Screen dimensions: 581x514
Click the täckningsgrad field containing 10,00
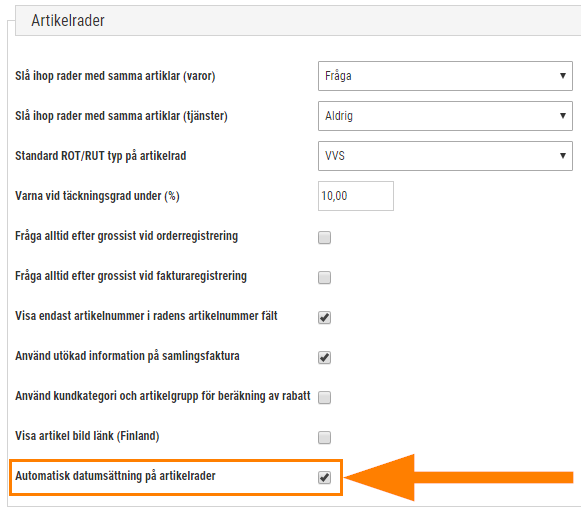tap(356, 196)
